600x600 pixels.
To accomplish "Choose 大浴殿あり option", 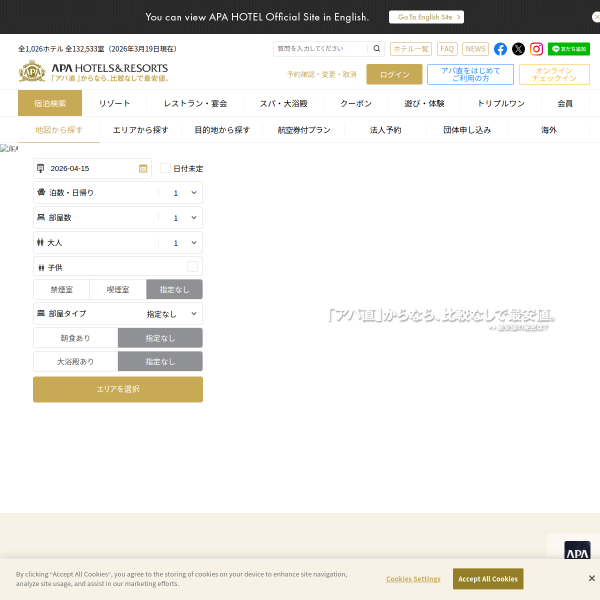I will [x=76, y=361].
